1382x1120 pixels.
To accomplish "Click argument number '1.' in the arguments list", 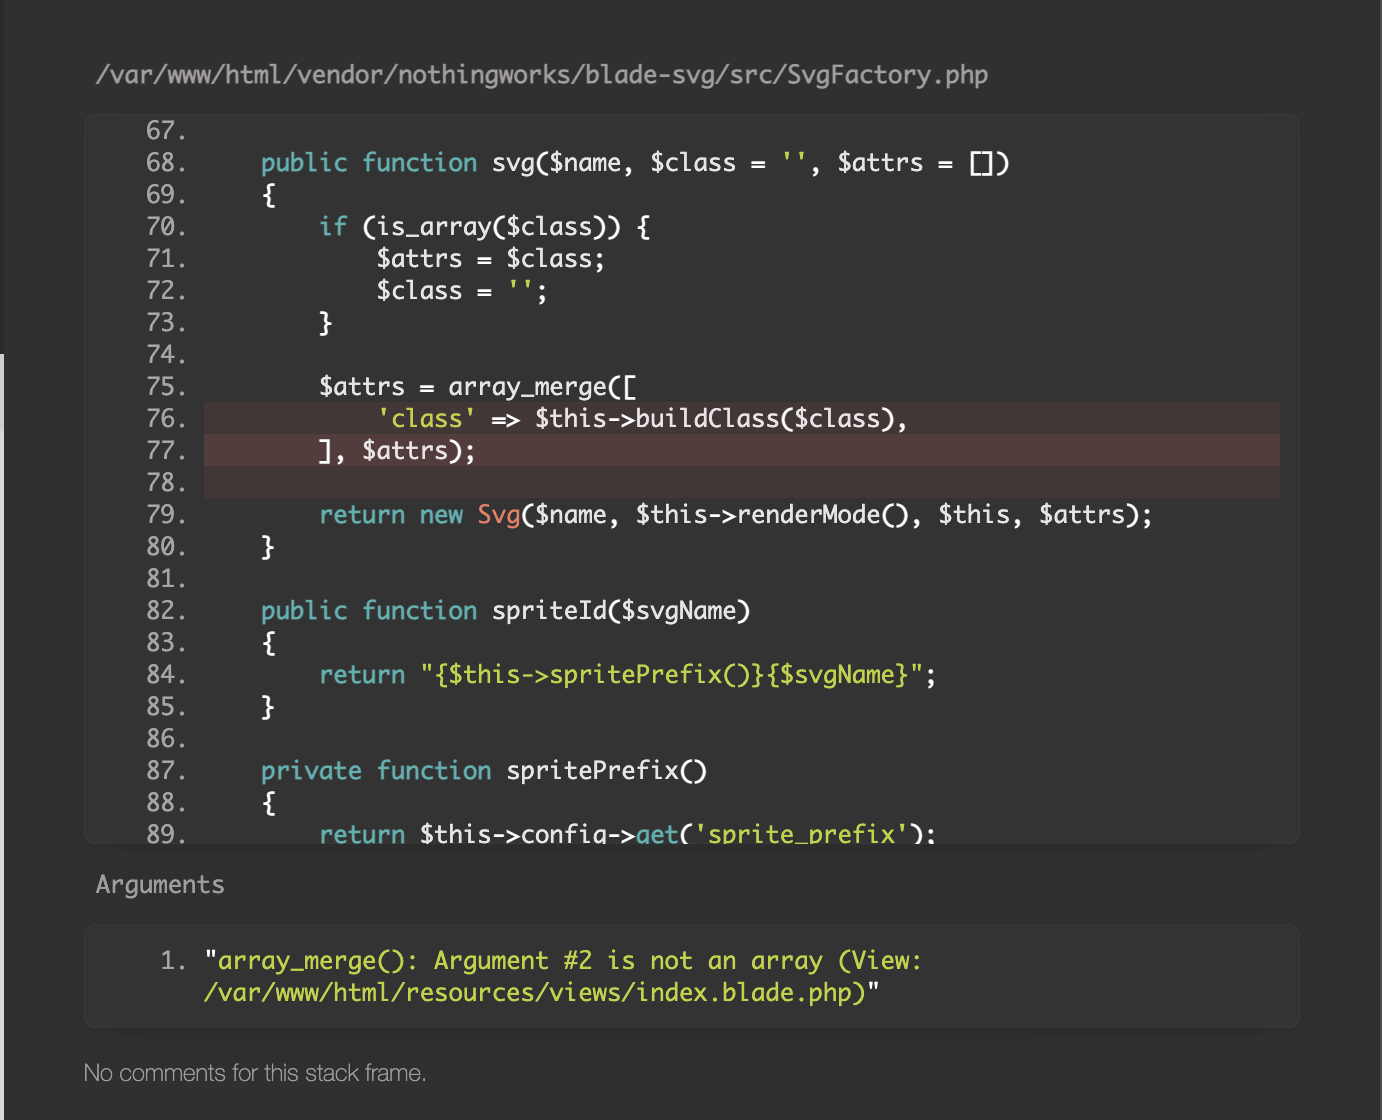I will tap(173, 961).
